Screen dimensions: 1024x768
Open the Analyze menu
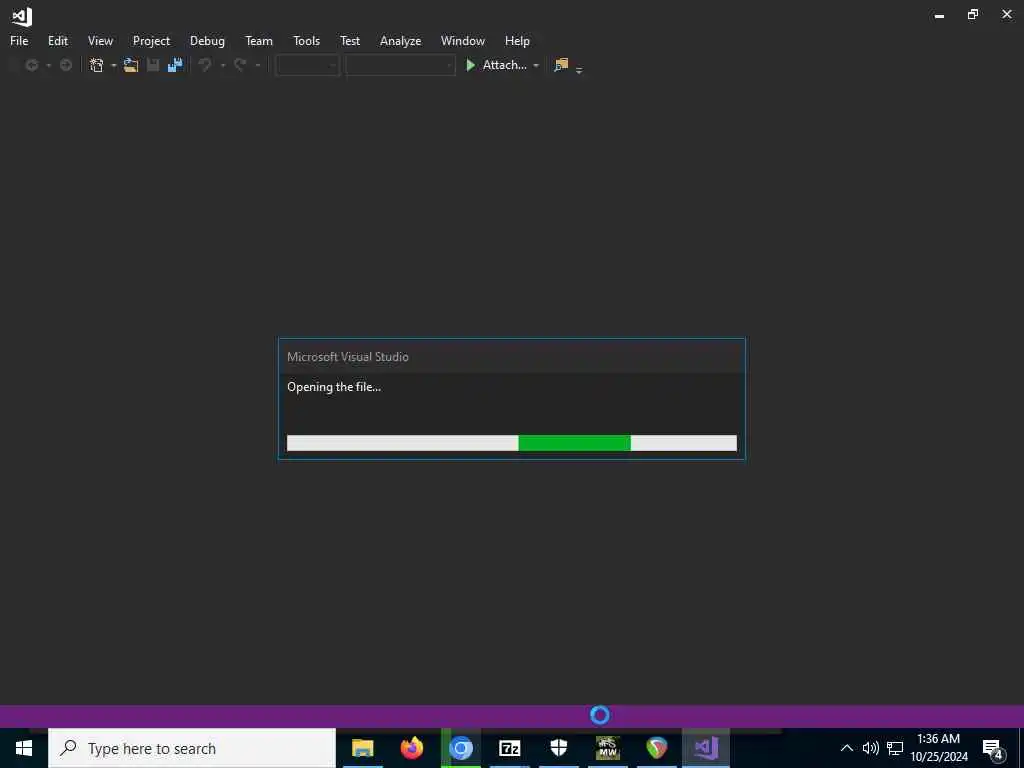point(400,40)
